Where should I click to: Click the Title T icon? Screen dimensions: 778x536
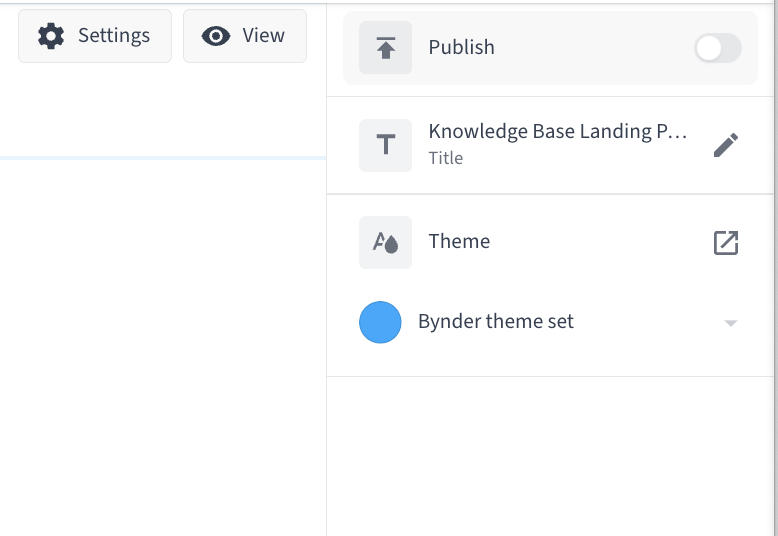[386, 145]
